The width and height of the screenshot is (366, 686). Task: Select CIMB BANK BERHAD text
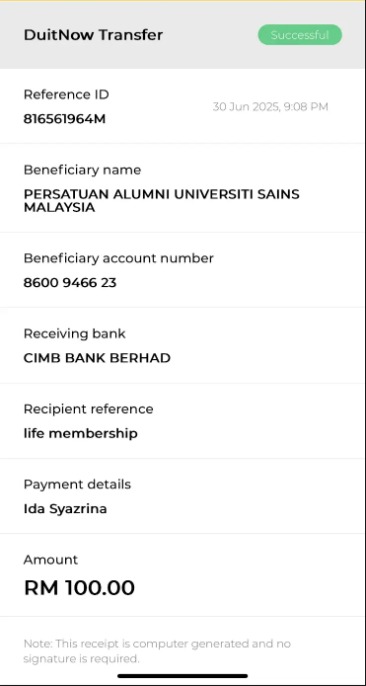point(97,358)
